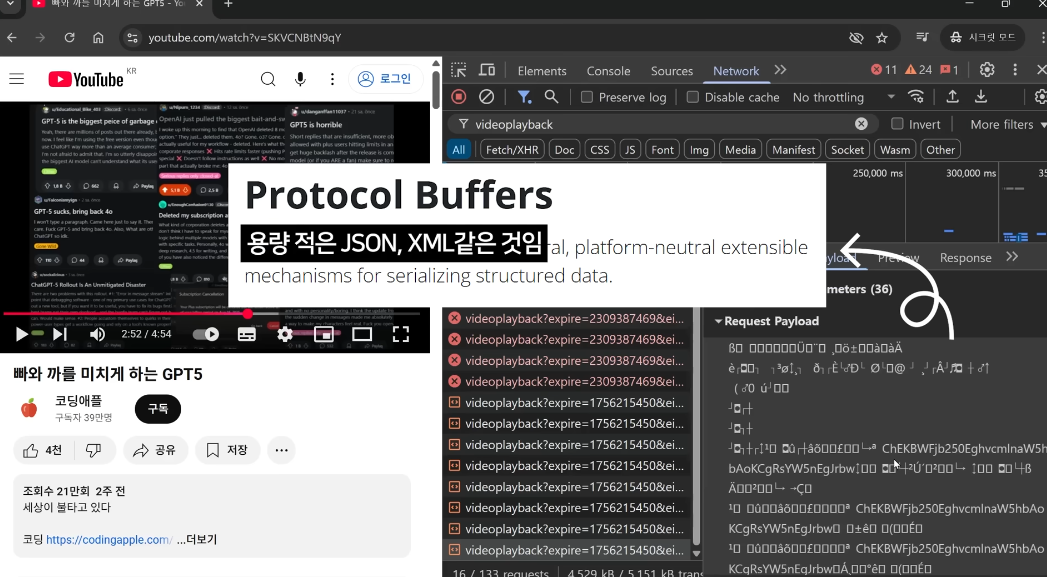
Task: Enable the Preserve log checkbox
Action: [587, 98]
